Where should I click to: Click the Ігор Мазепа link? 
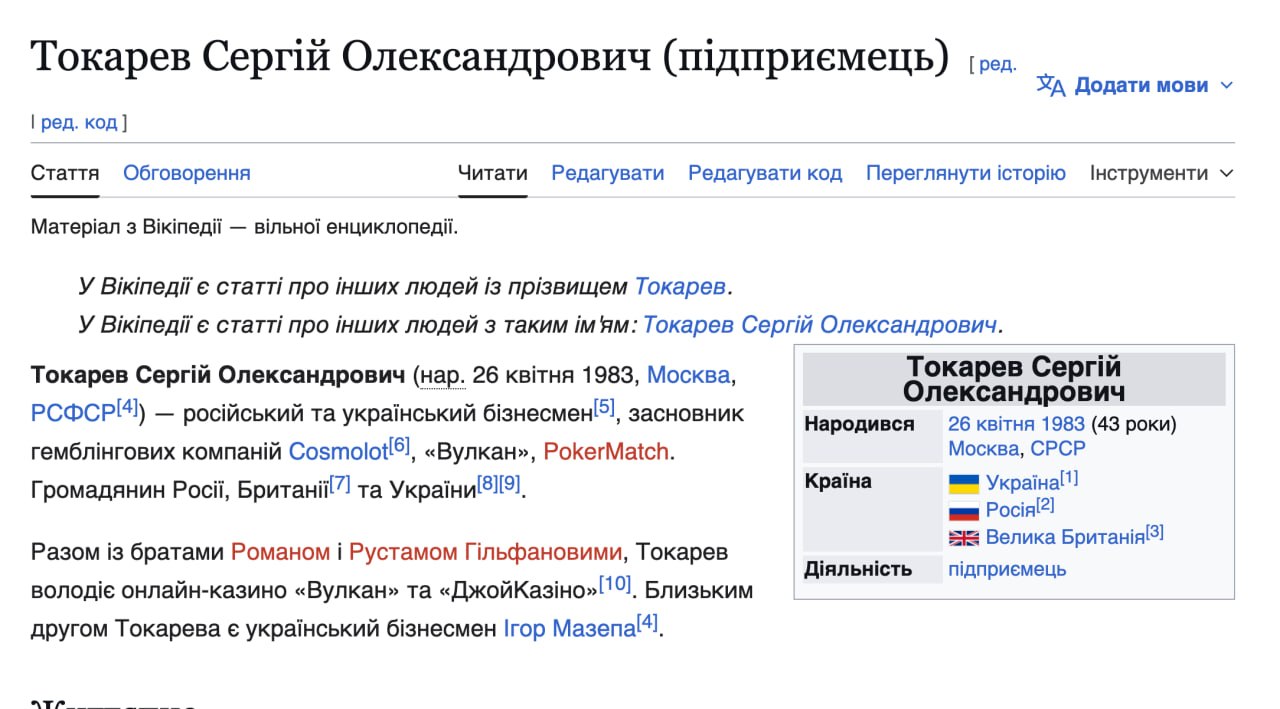[570, 630]
